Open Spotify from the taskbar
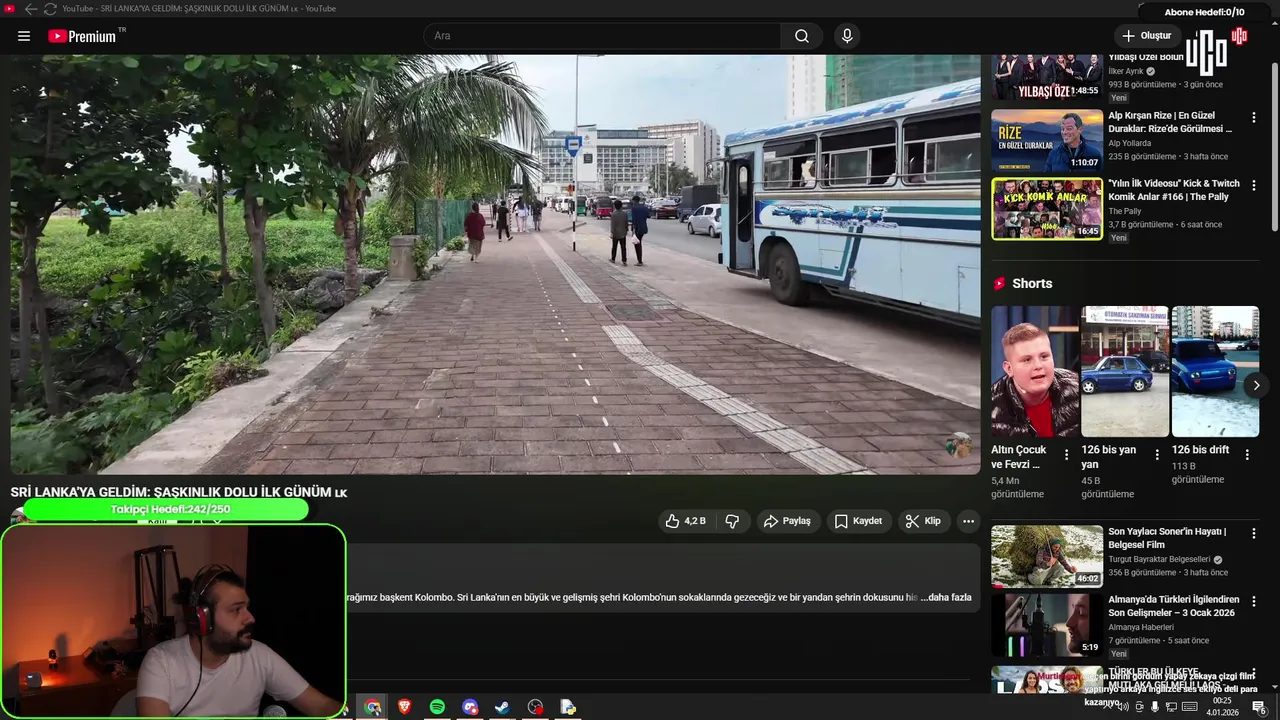This screenshot has height=720, width=1280. click(437, 707)
